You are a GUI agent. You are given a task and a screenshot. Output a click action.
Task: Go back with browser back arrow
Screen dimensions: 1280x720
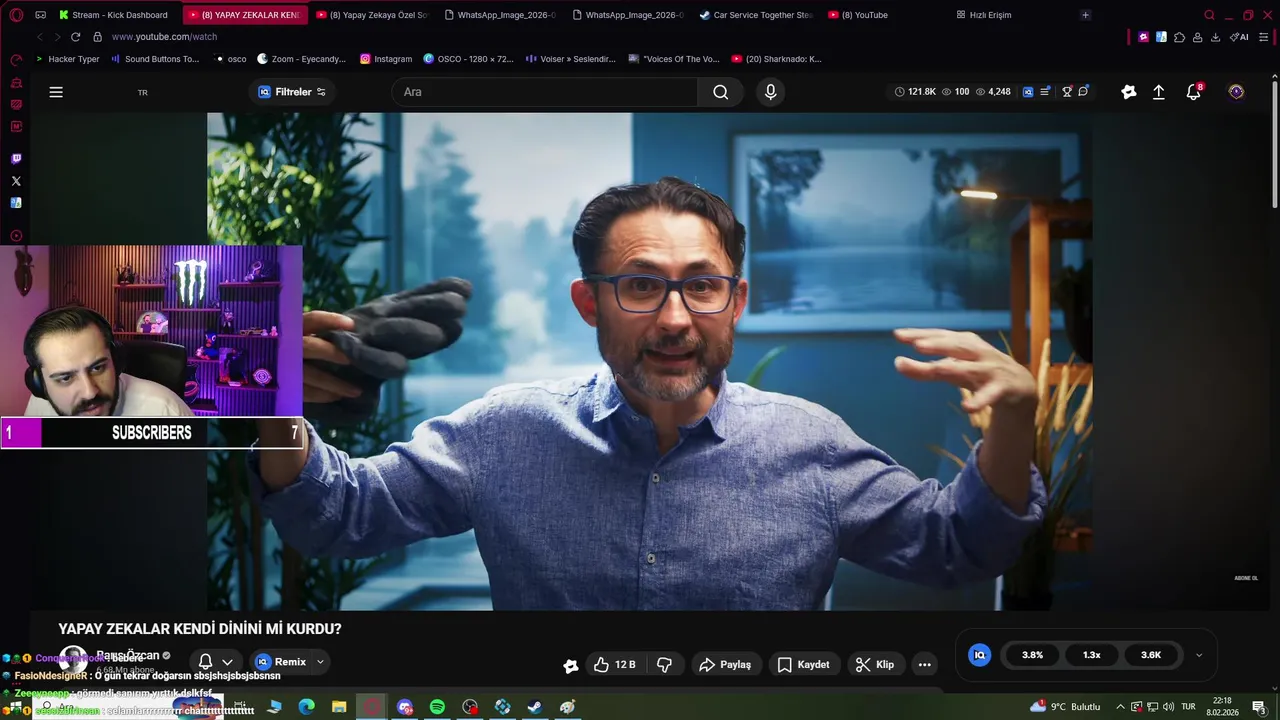pyautogui.click(x=40, y=37)
